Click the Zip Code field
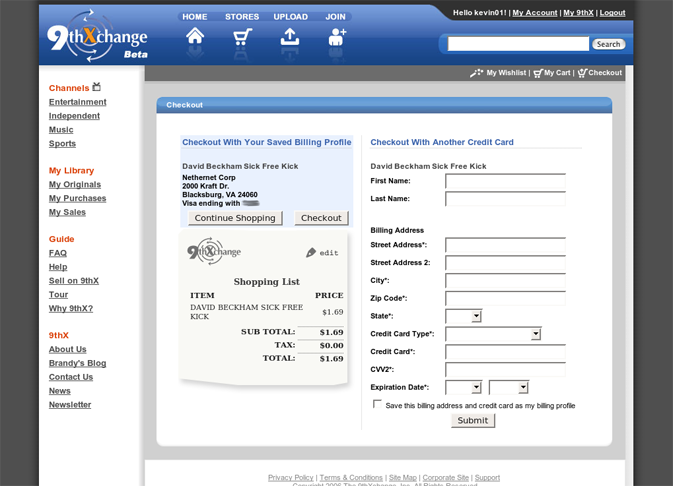 tap(506, 298)
